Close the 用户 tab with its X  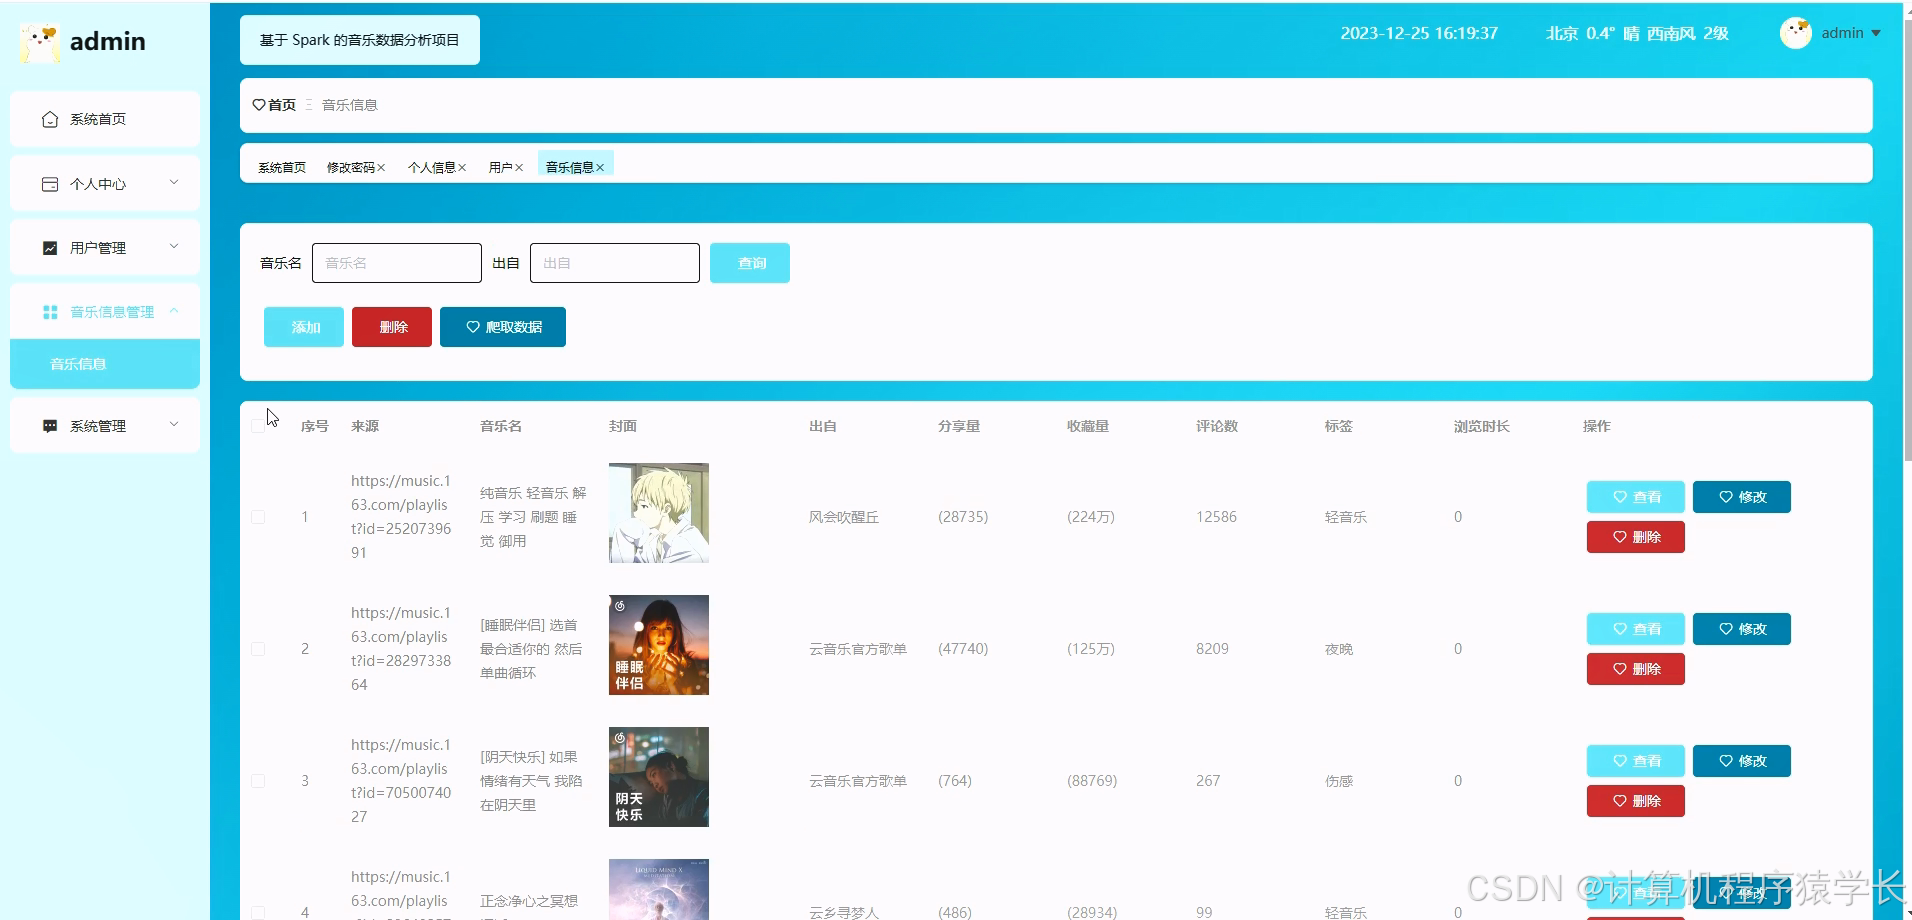[519, 168]
